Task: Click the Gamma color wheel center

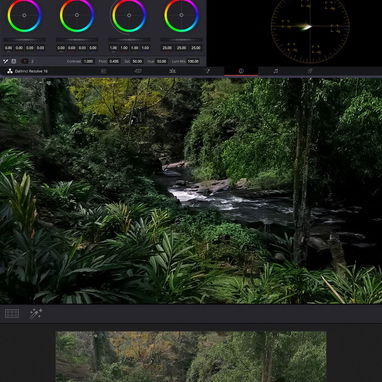Action: tap(77, 15)
